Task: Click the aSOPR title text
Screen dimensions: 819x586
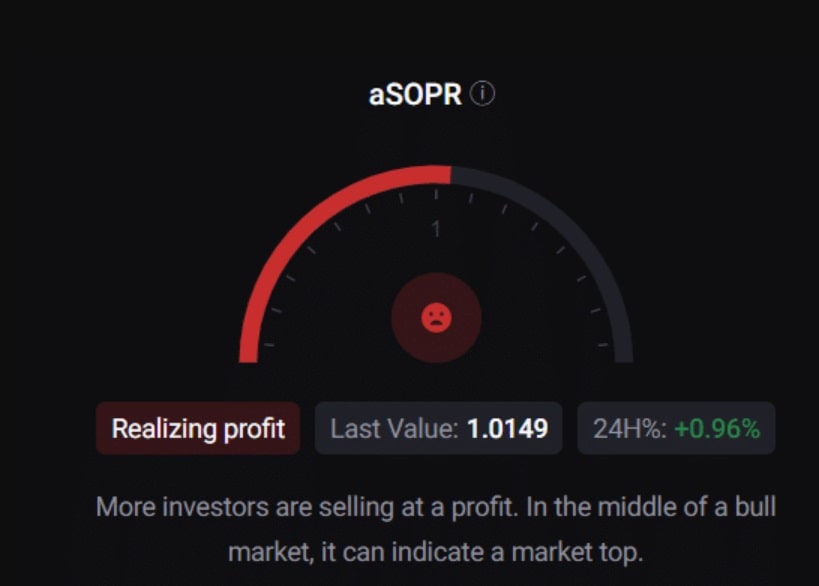Action: click(415, 95)
